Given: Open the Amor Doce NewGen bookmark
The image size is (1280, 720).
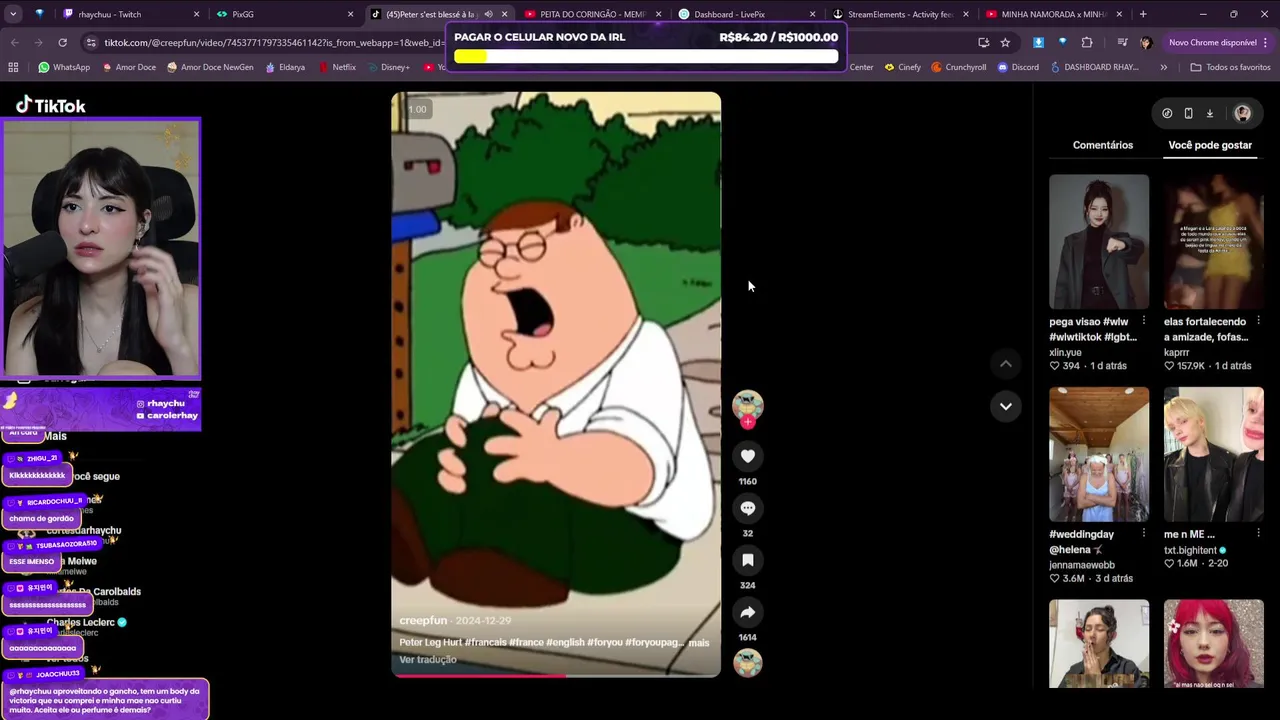Looking at the screenshot, I should pyautogui.click(x=210, y=67).
